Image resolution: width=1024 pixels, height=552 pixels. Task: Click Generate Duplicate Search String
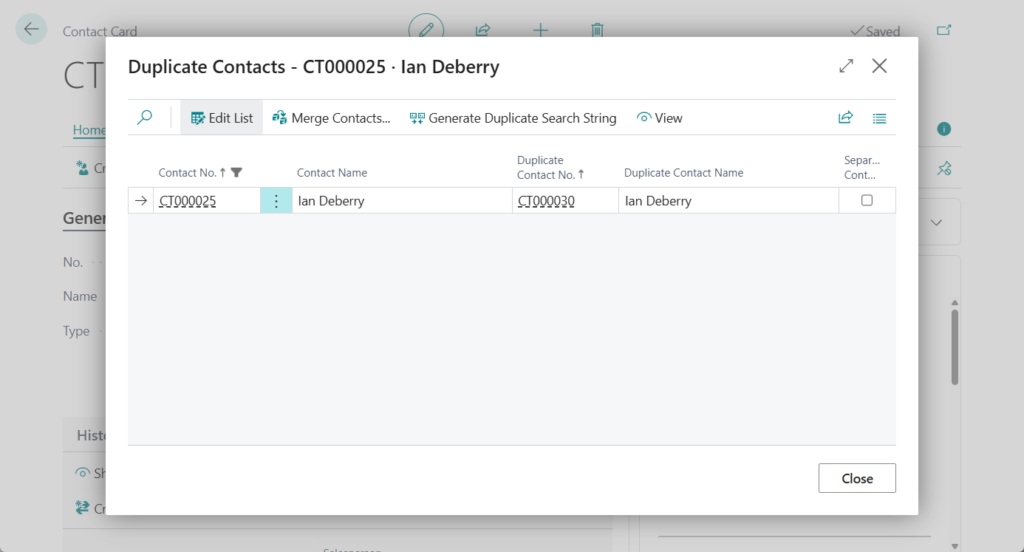(513, 118)
